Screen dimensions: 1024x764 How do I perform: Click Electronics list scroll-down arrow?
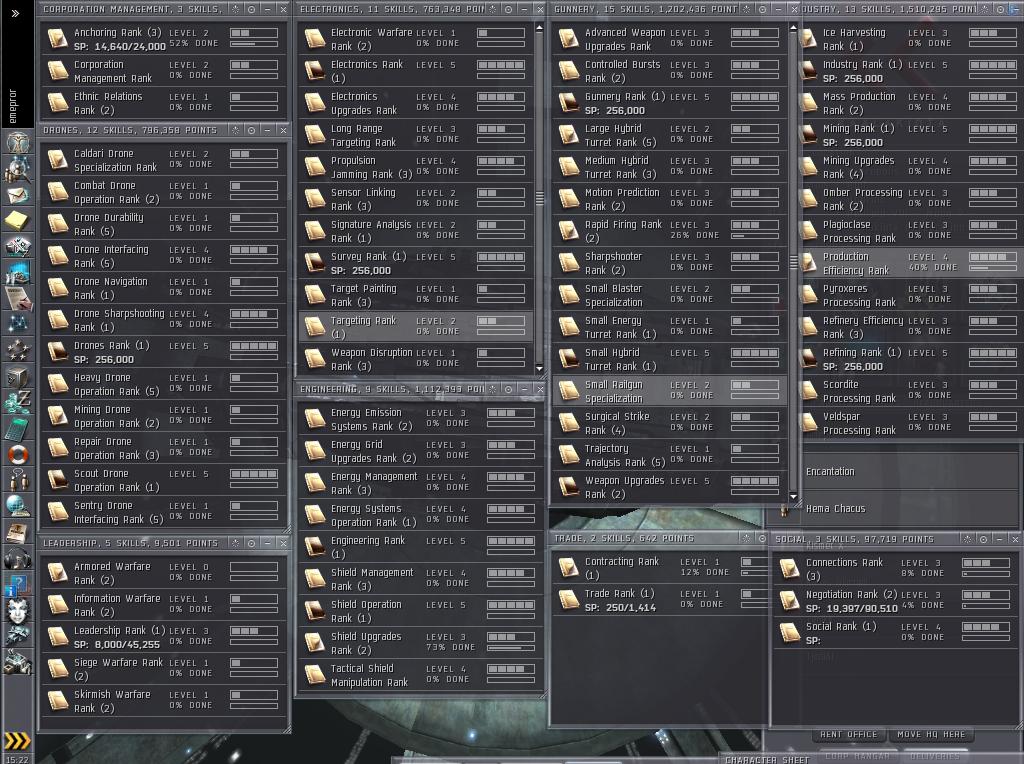point(539,368)
